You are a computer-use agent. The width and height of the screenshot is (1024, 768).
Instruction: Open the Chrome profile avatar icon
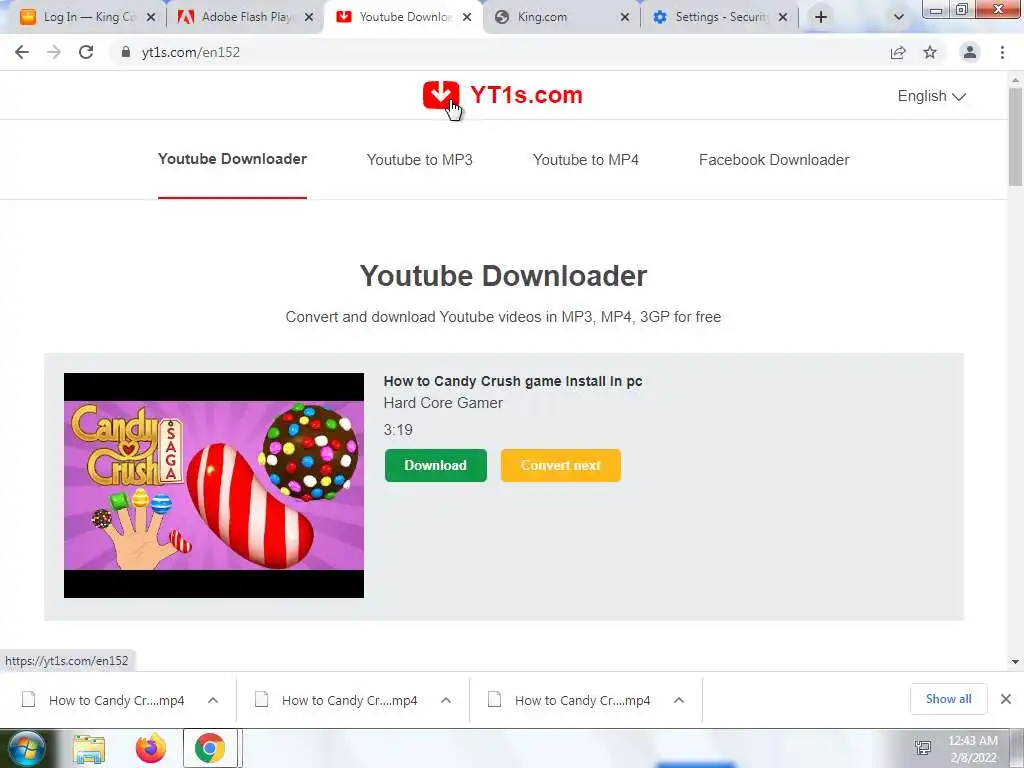pyautogui.click(x=970, y=52)
